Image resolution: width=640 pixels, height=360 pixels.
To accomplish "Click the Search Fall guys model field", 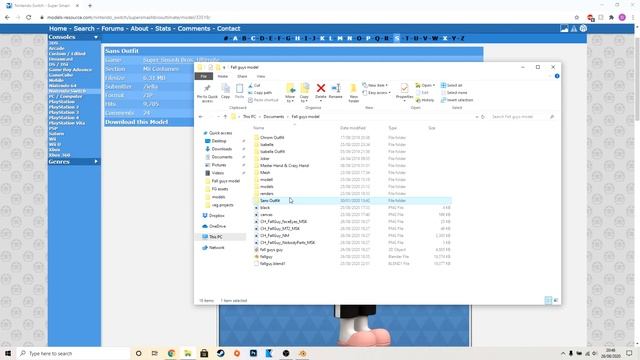I will 522,117.
